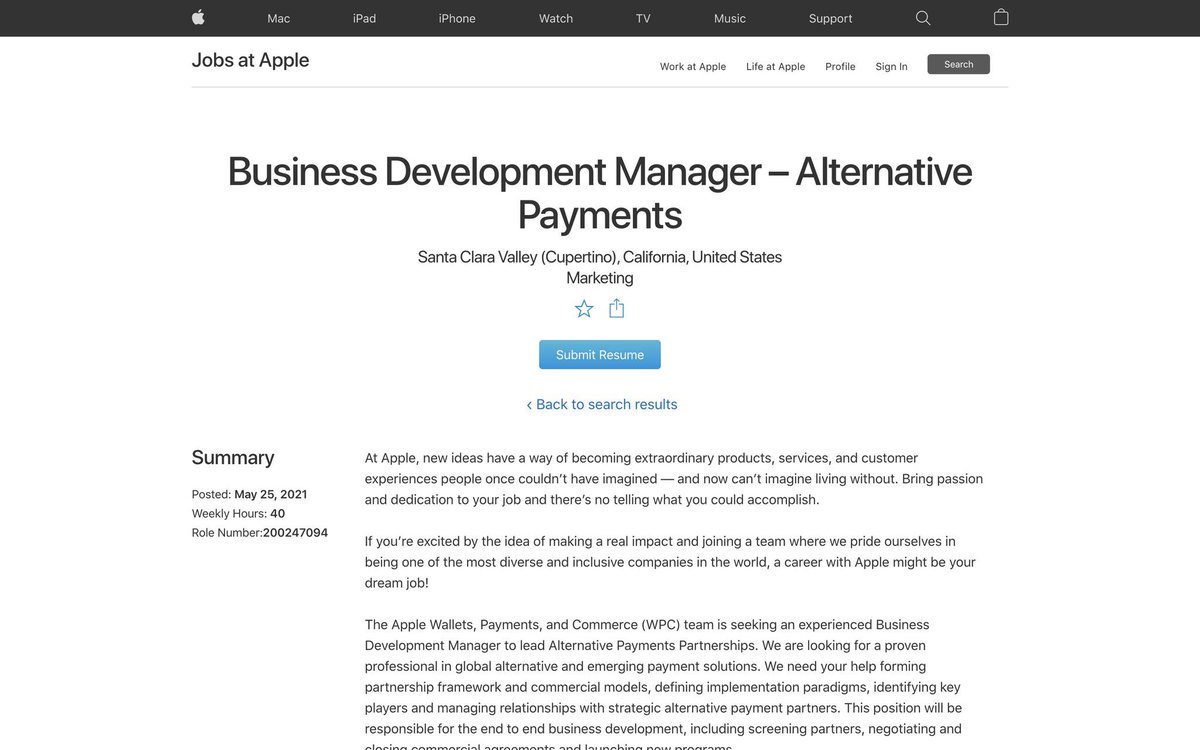
Task: Go to Profile page
Action: [x=840, y=67]
